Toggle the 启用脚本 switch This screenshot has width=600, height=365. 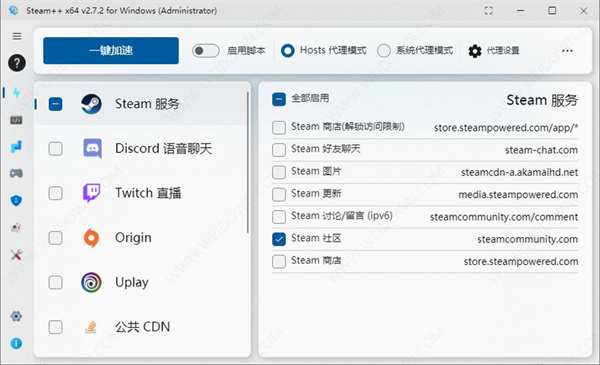205,51
